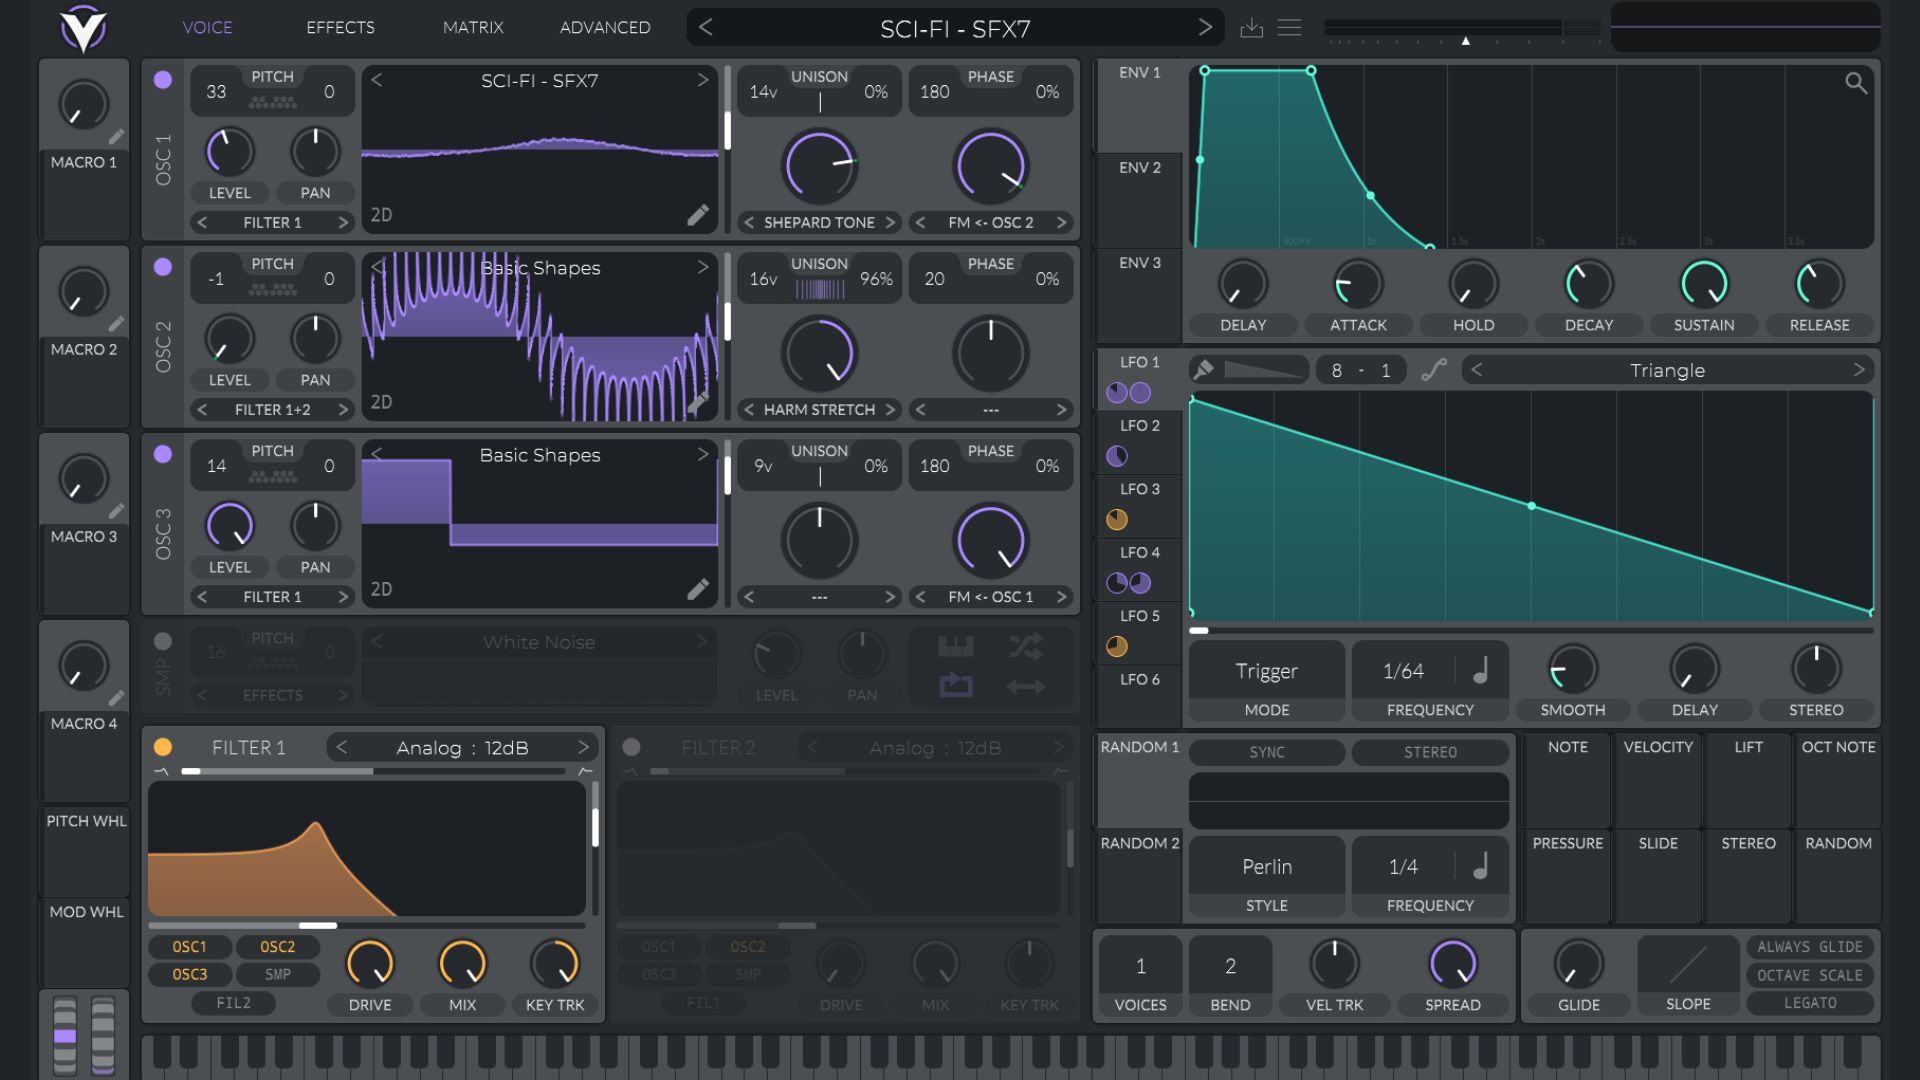The height and width of the screenshot is (1080, 1920).
Task: Enable the SMP sampler power button
Action: pos(163,641)
